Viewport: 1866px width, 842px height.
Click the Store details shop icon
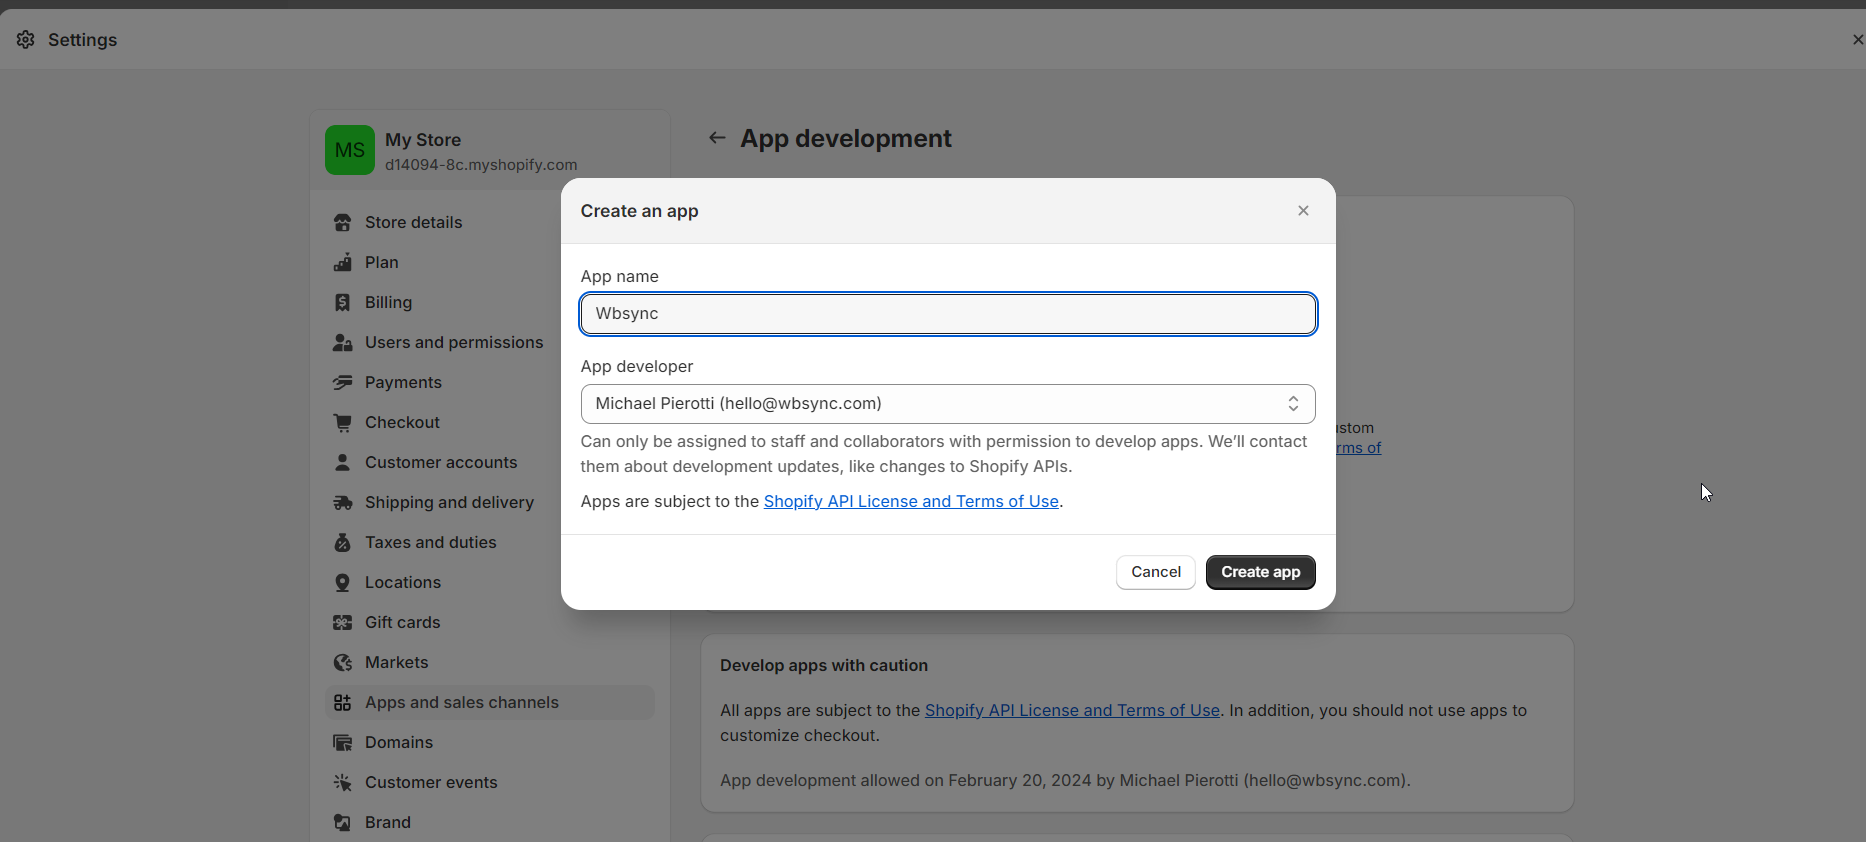(343, 222)
